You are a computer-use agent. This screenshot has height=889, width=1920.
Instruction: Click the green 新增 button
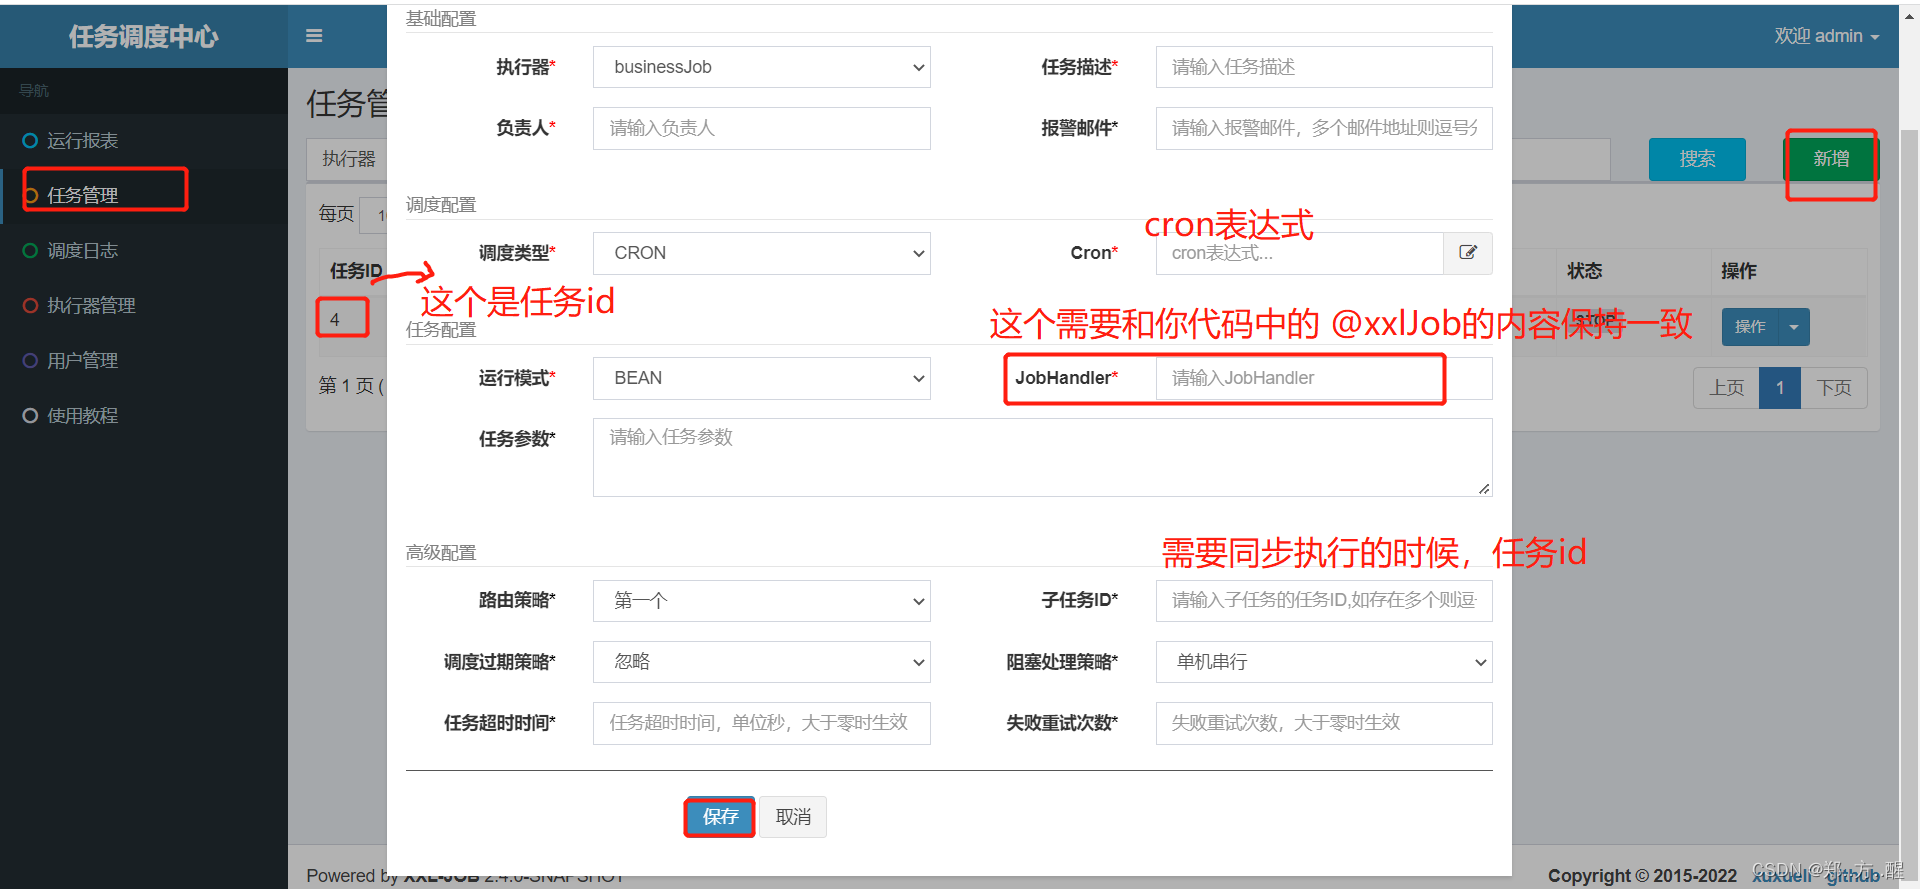pyautogui.click(x=1831, y=159)
